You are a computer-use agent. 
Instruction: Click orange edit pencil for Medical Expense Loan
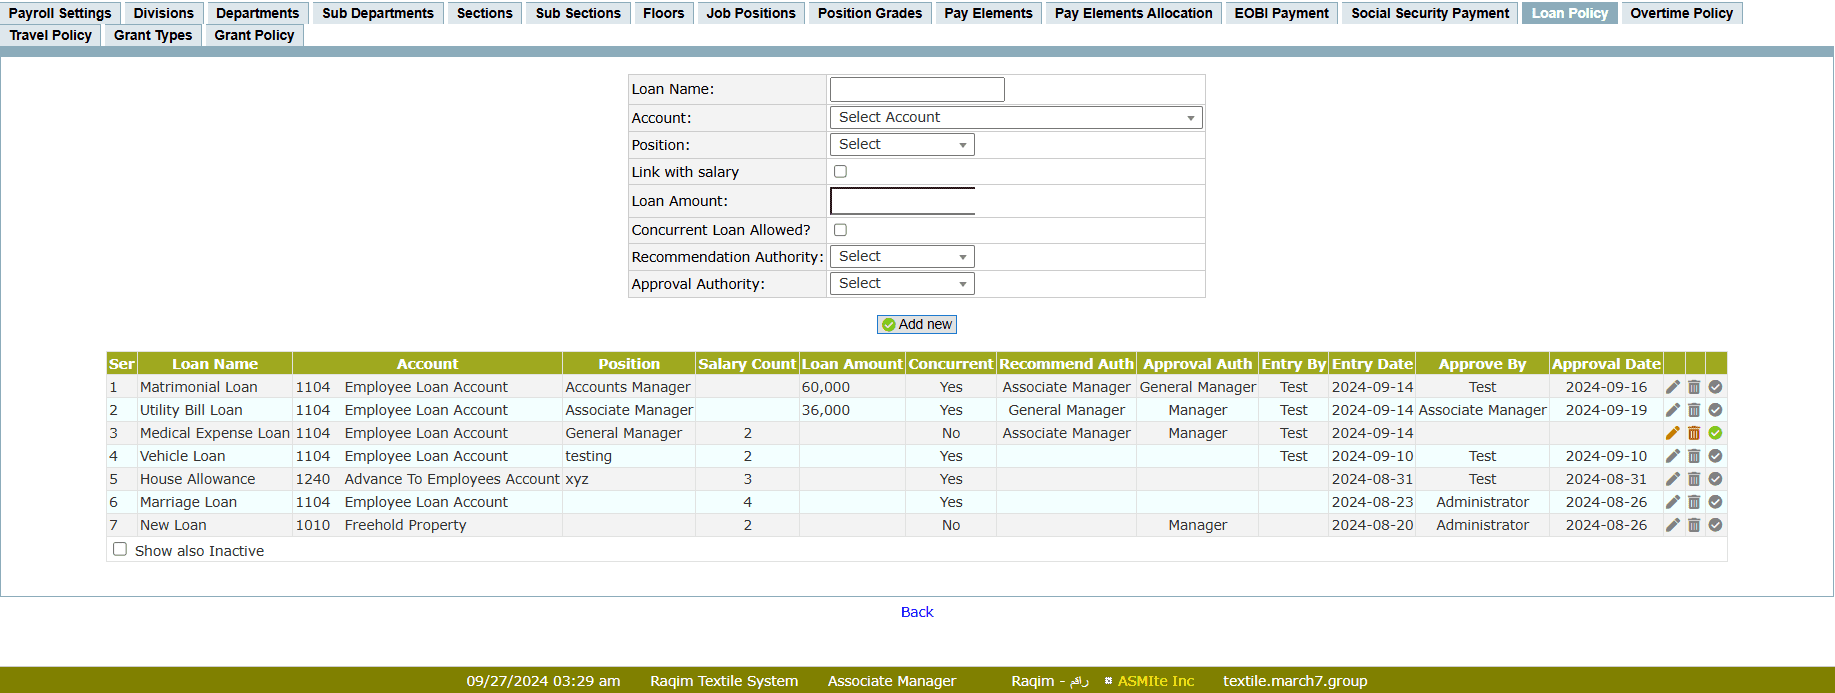[1672, 433]
